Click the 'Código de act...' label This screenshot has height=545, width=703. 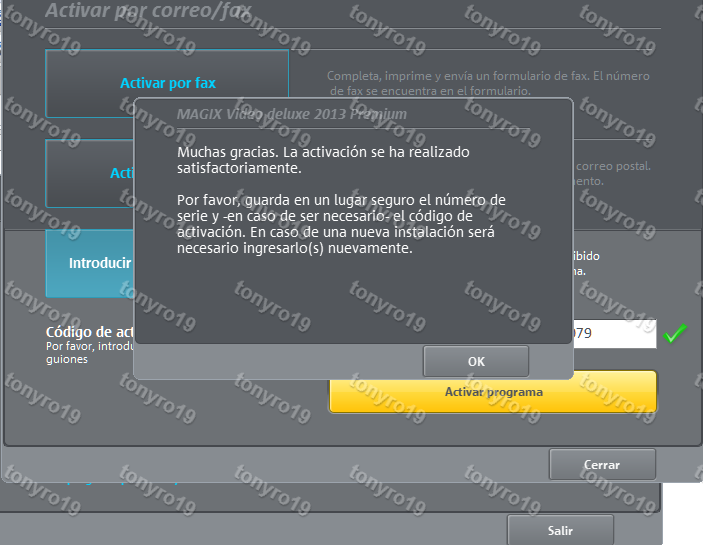90,332
